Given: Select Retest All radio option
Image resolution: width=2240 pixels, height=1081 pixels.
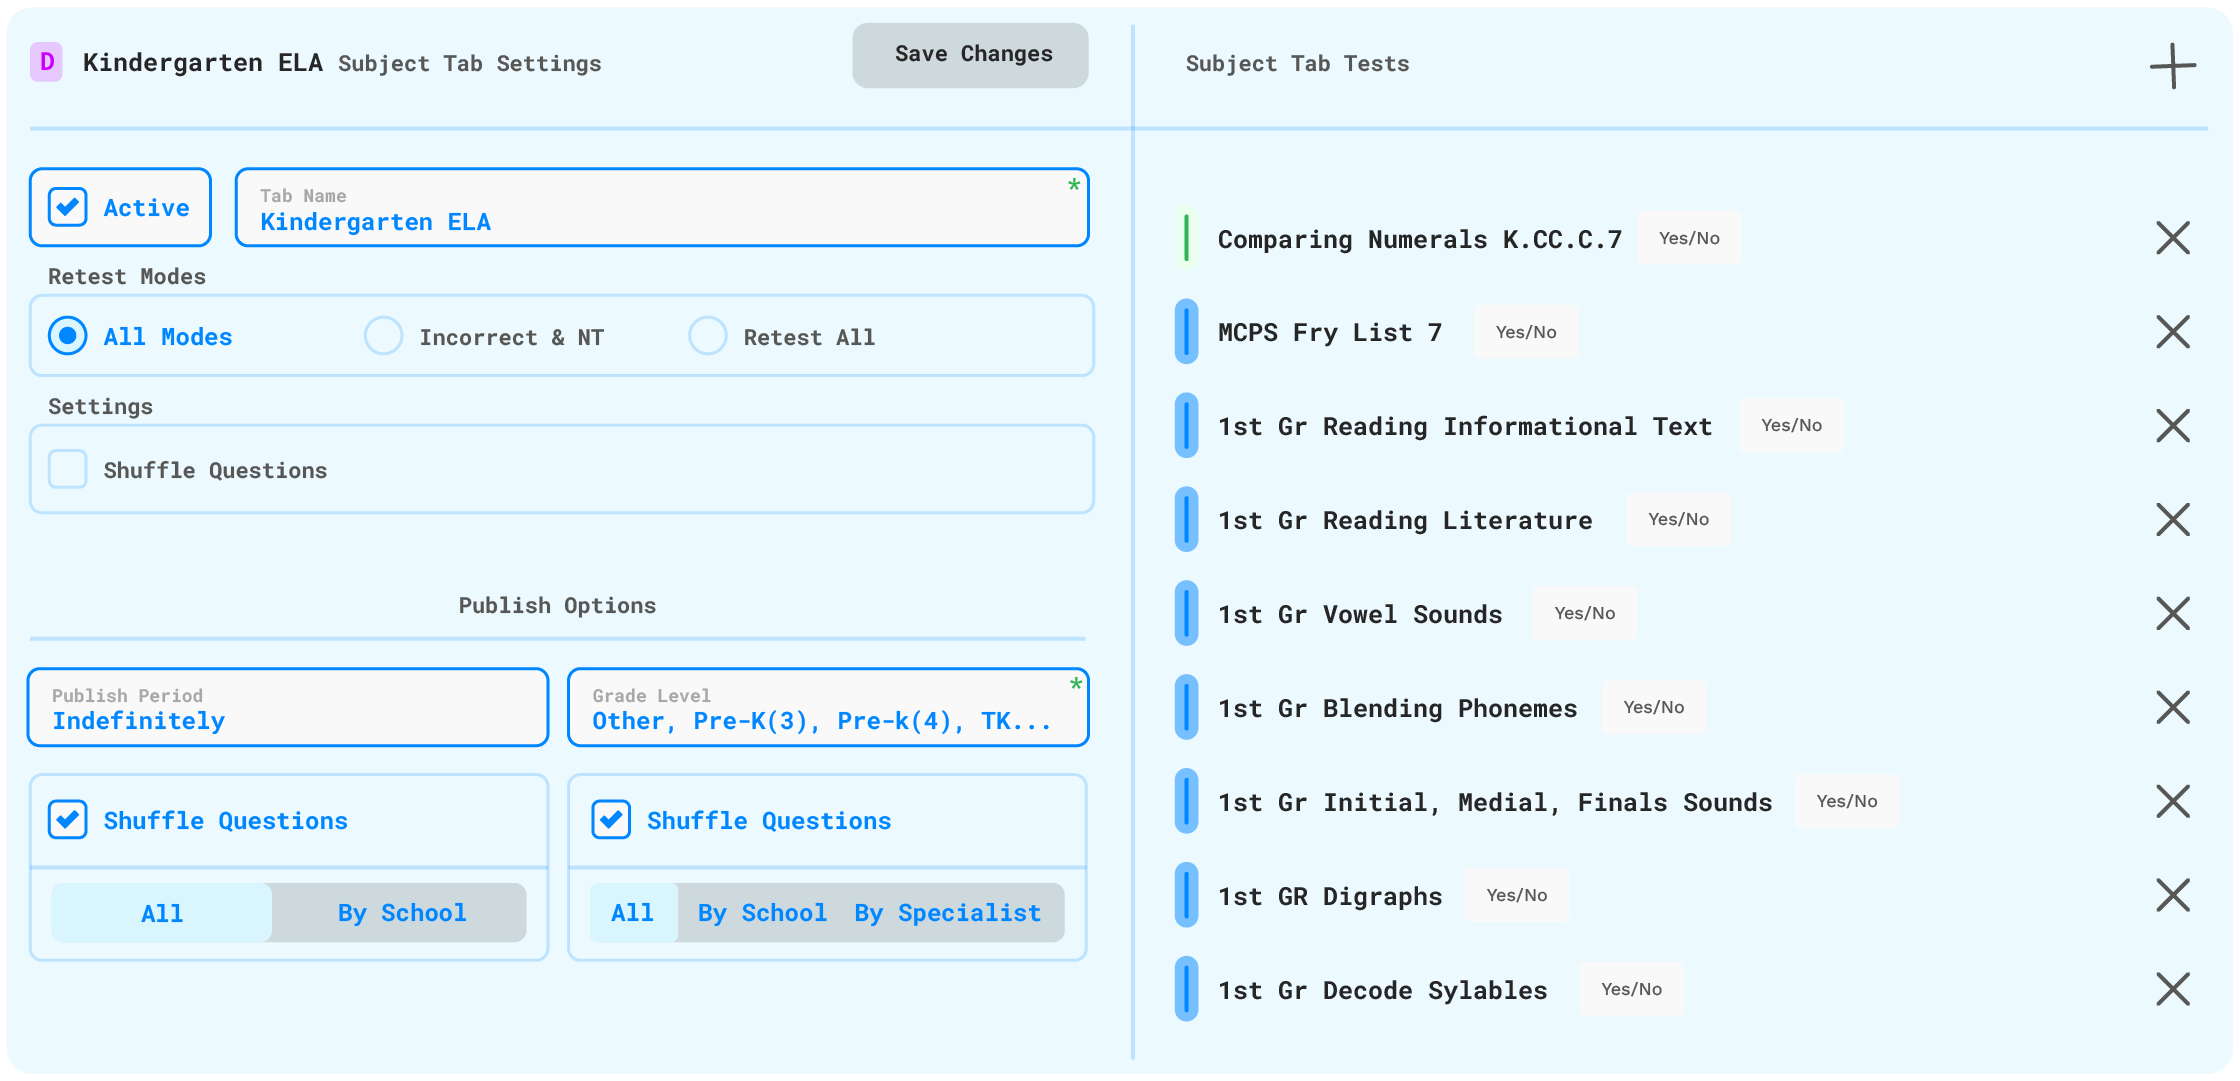Looking at the screenshot, I should (708, 336).
